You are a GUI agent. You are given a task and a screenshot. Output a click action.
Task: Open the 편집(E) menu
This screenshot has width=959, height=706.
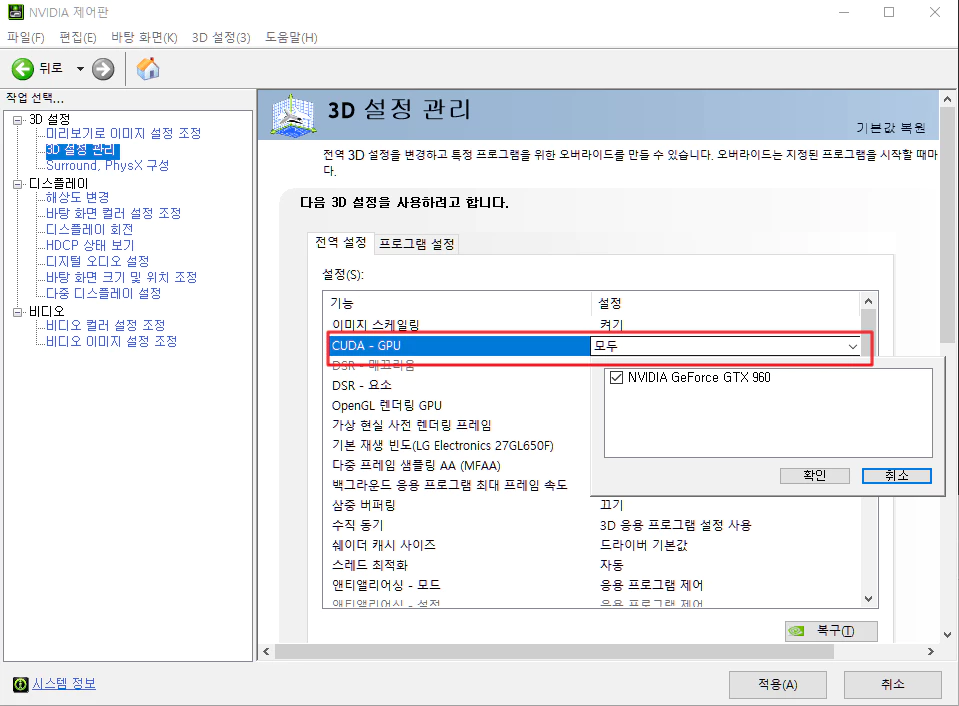78,37
